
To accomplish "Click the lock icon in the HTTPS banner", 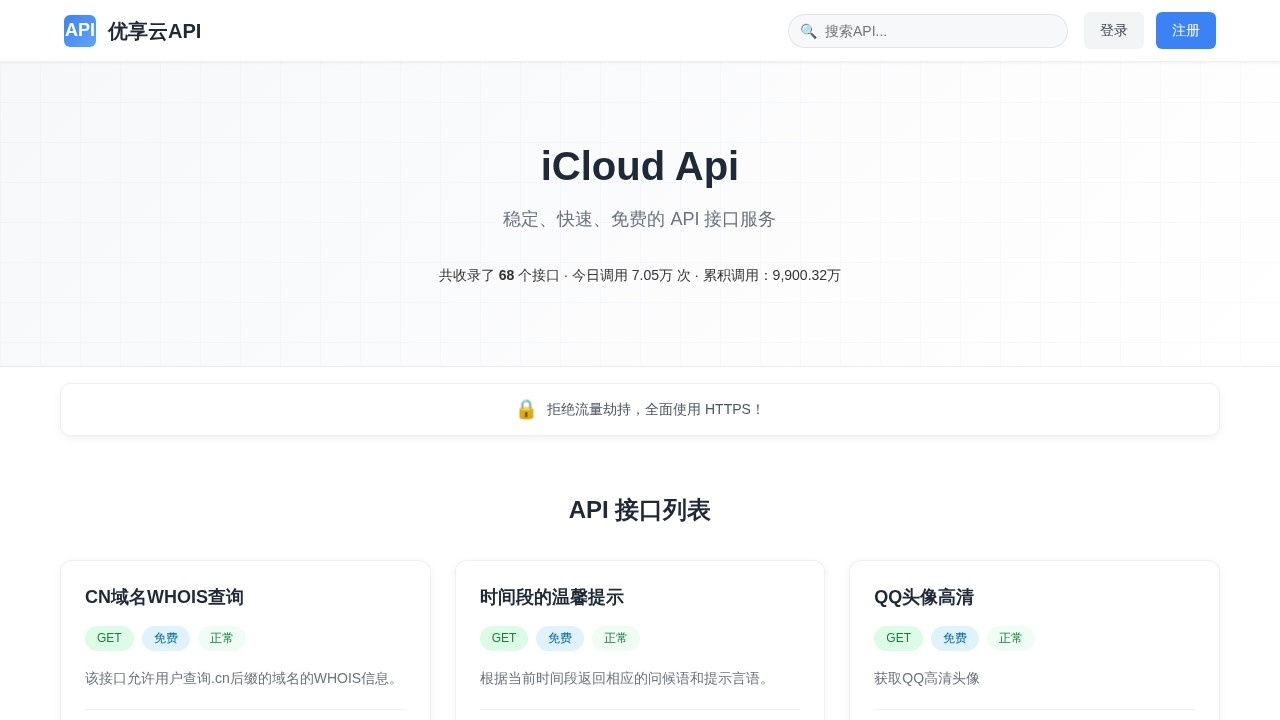I will [x=526, y=409].
